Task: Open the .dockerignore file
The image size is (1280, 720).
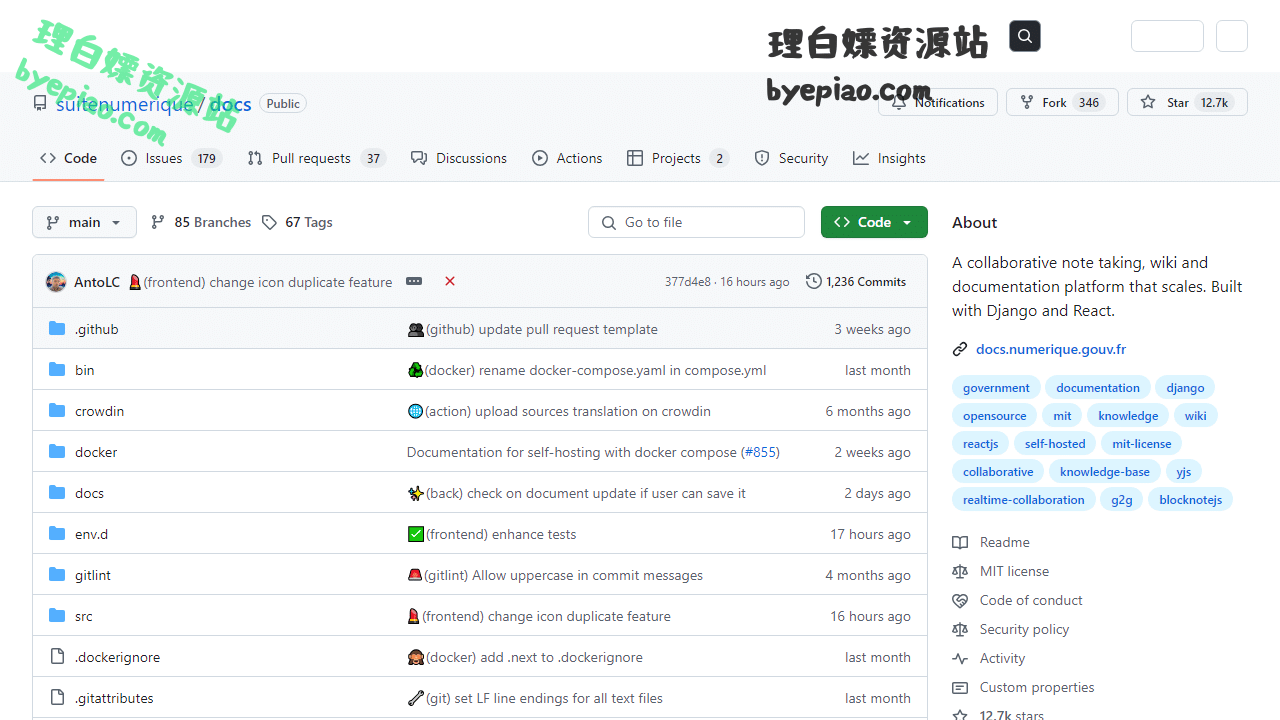Action: (x=117, y=657)
